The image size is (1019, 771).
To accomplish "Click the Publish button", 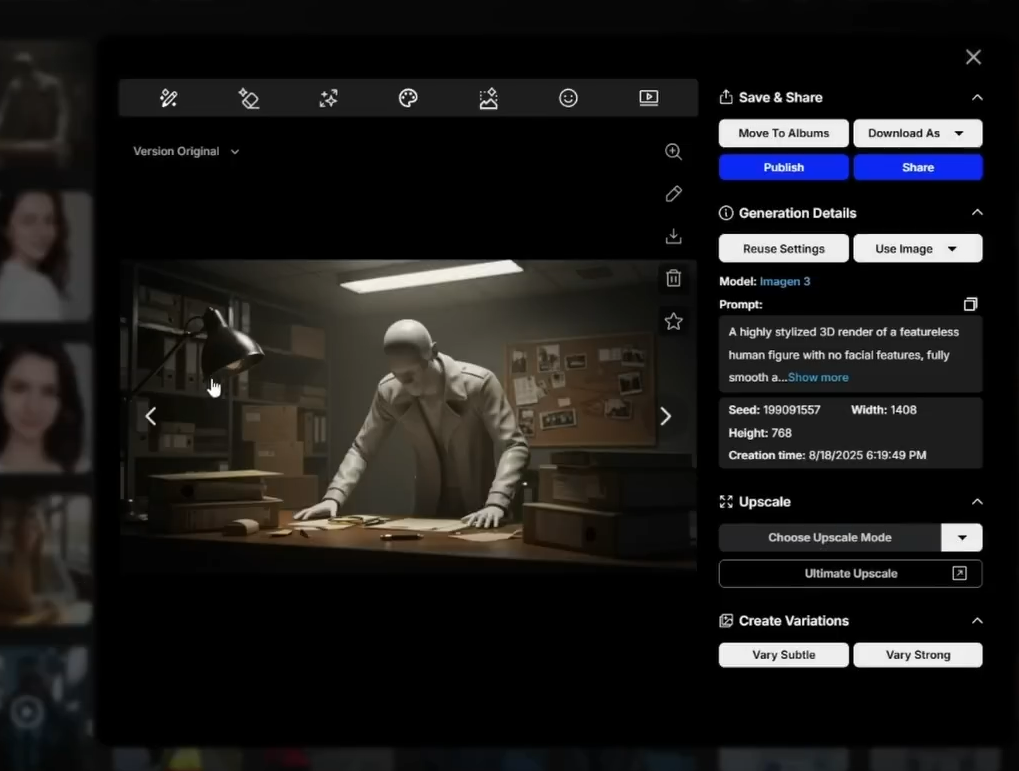I will tap(783, 168).
